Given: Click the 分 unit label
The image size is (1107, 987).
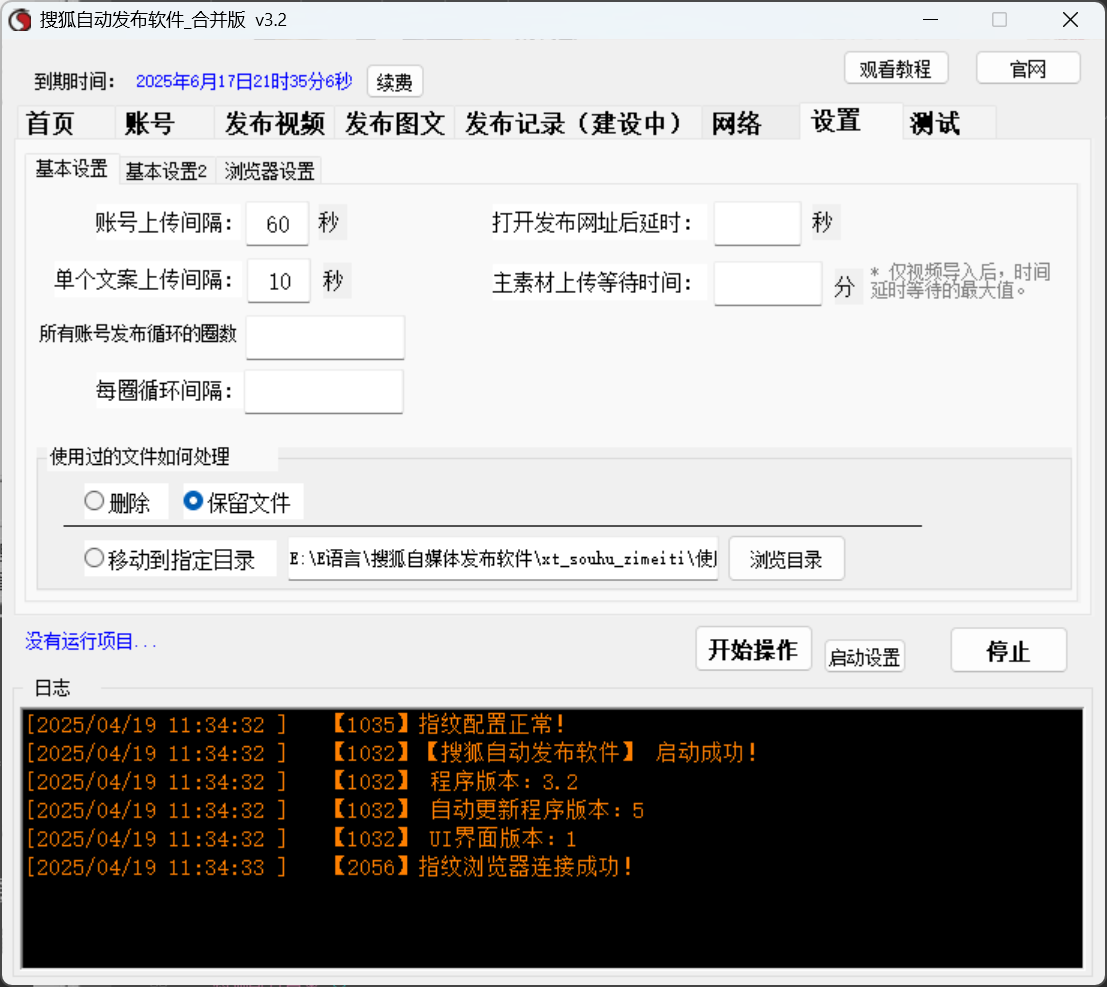Looking at the screenshot, I should (844, 287).
